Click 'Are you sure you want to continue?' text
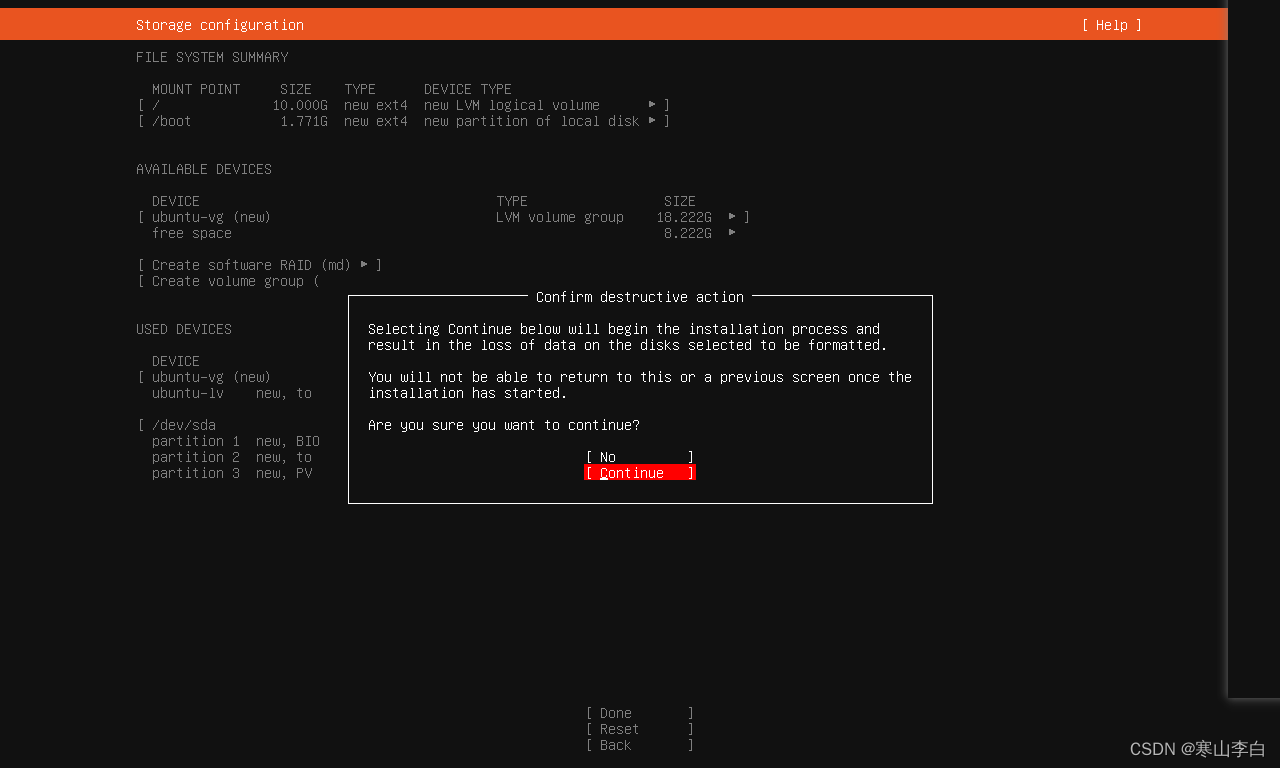The height and width of the screenshot is (768, 1280). point(504,425)
